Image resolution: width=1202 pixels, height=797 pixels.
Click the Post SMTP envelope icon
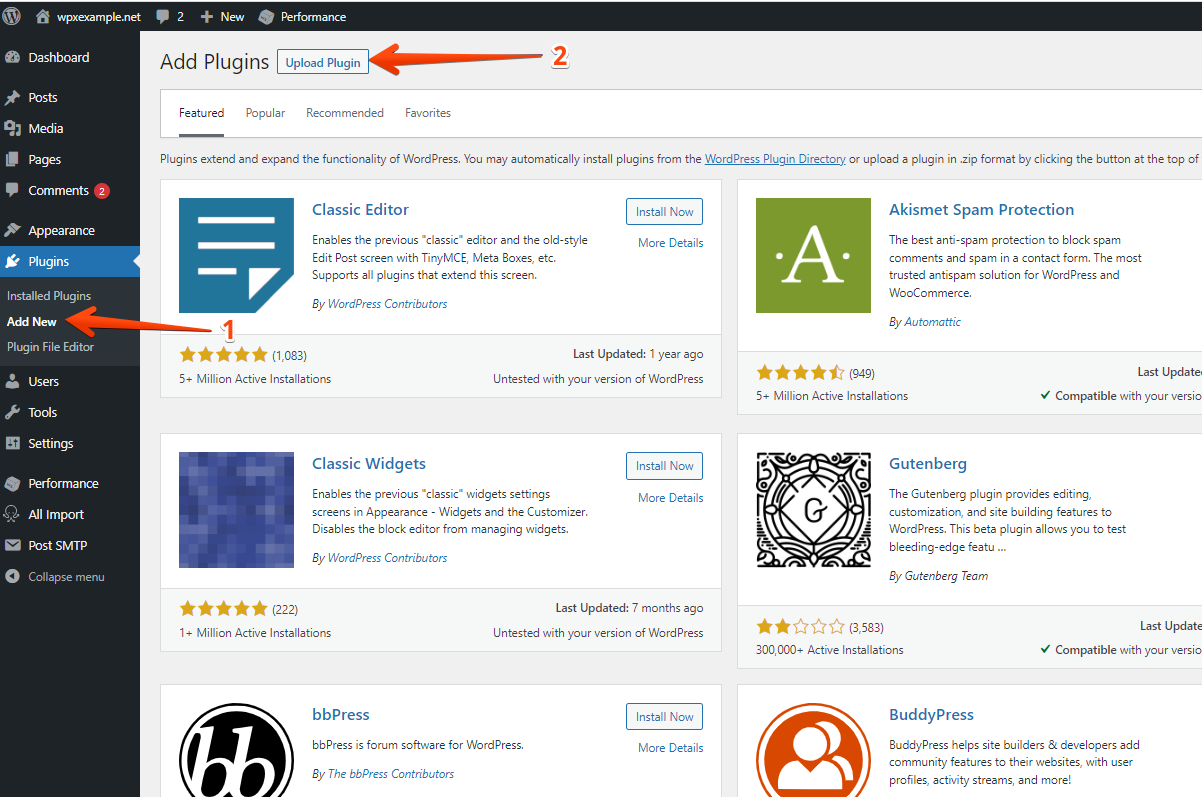(x=13, y=546)
